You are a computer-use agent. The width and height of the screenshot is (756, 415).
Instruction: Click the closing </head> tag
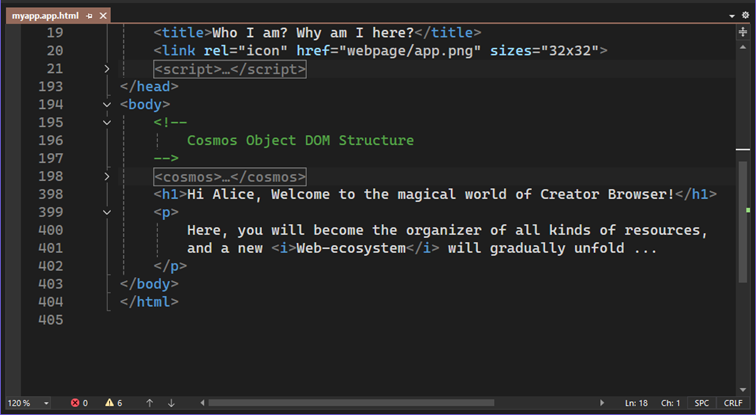click(x=149, y=87)
